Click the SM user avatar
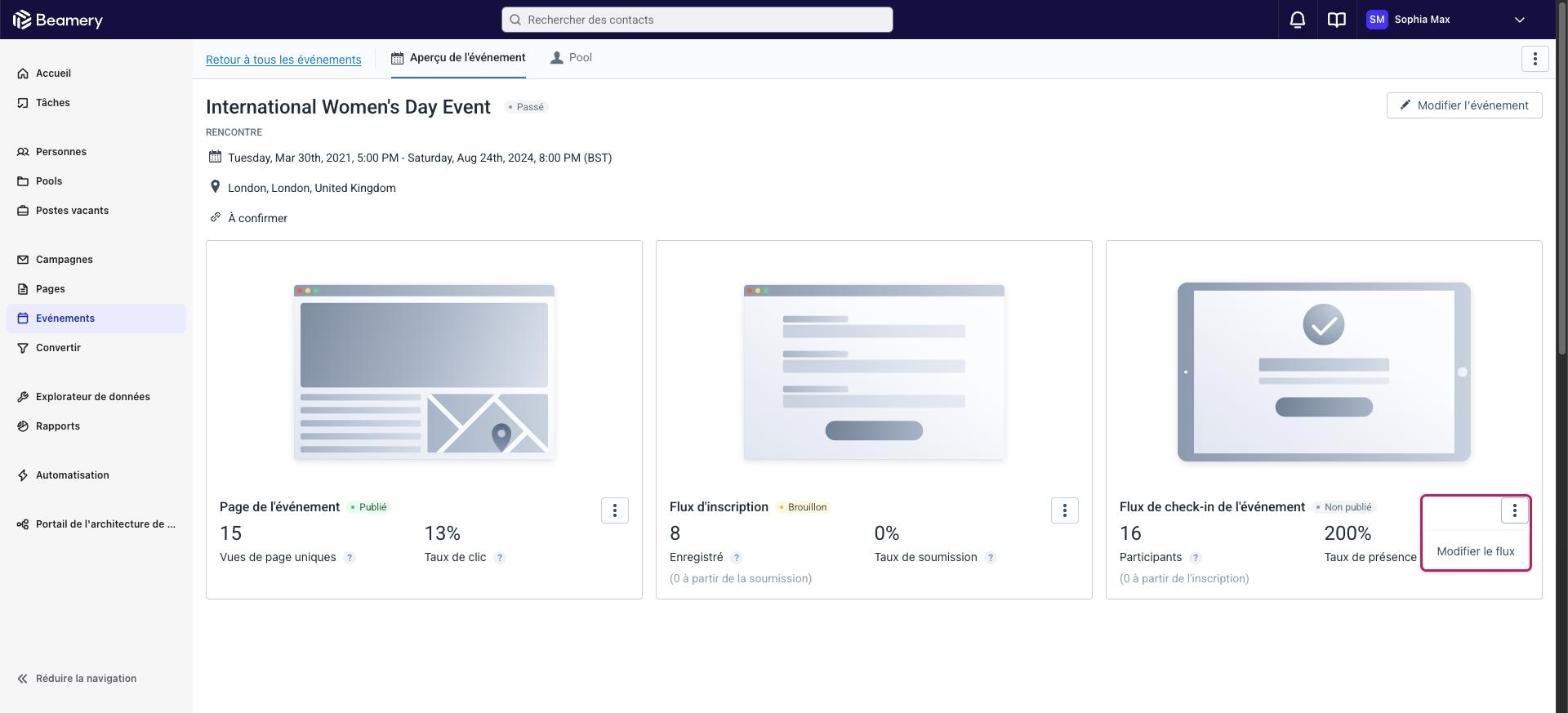1568x713 pixels. pyautogui.click(x=1377, y=20)
